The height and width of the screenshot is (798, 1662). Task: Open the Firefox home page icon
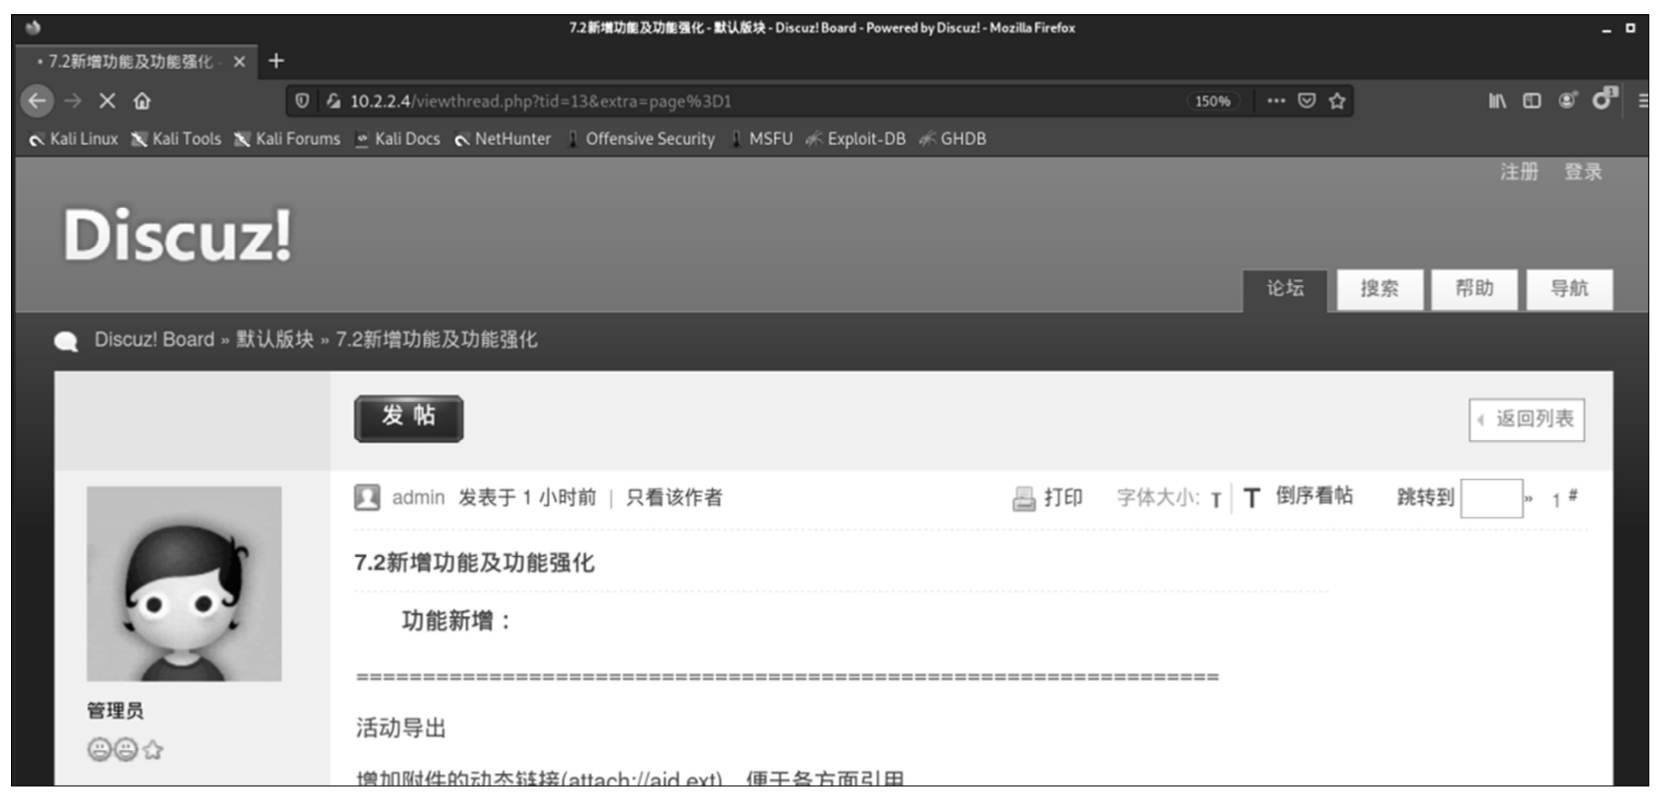click(x=142, y=101)
